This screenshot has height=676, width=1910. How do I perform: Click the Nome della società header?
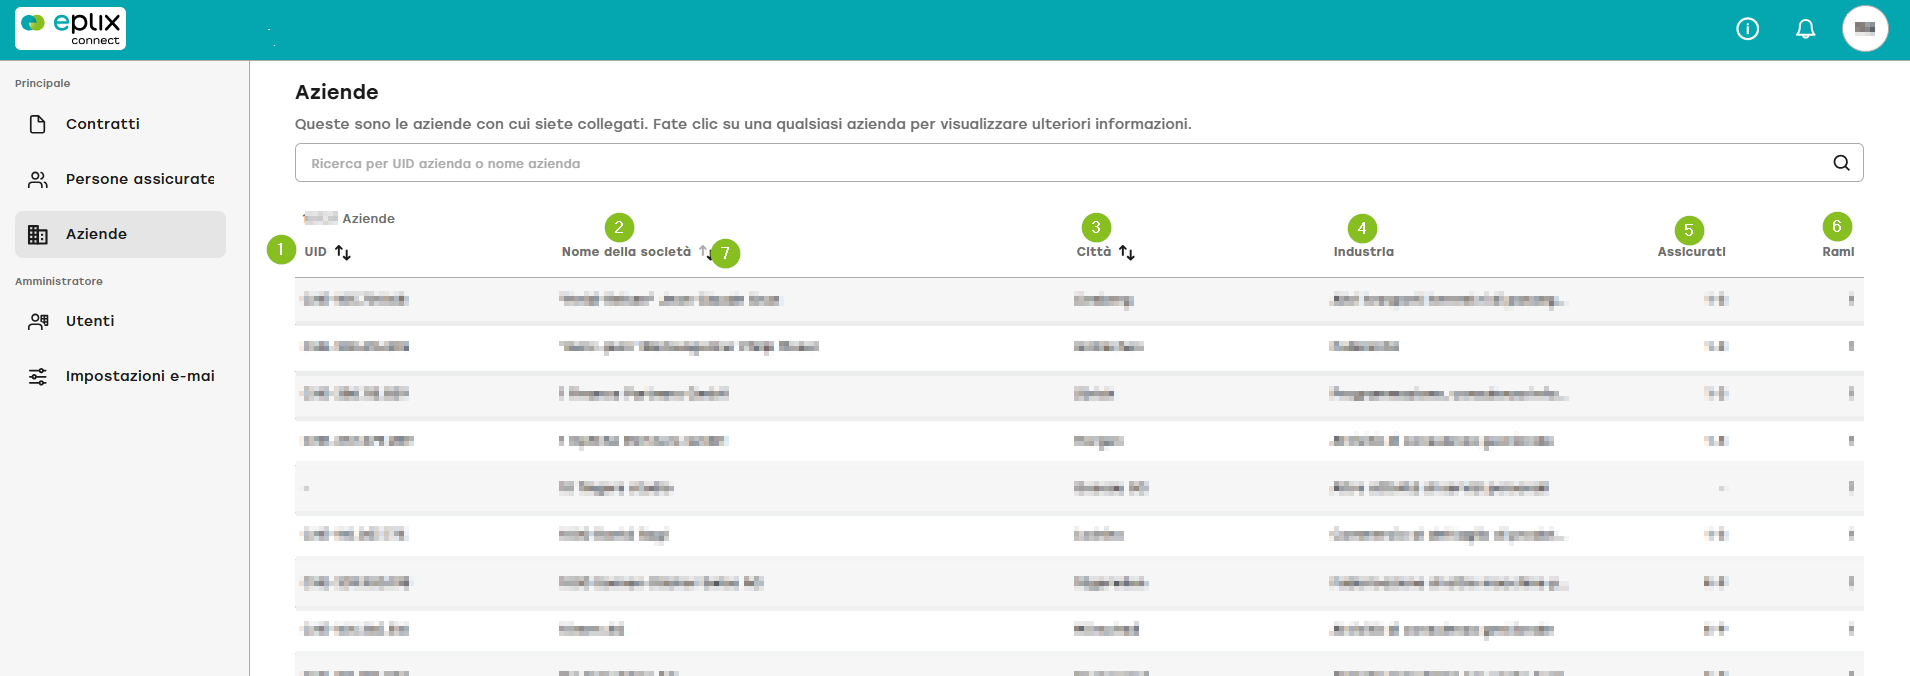coord(626,252)
